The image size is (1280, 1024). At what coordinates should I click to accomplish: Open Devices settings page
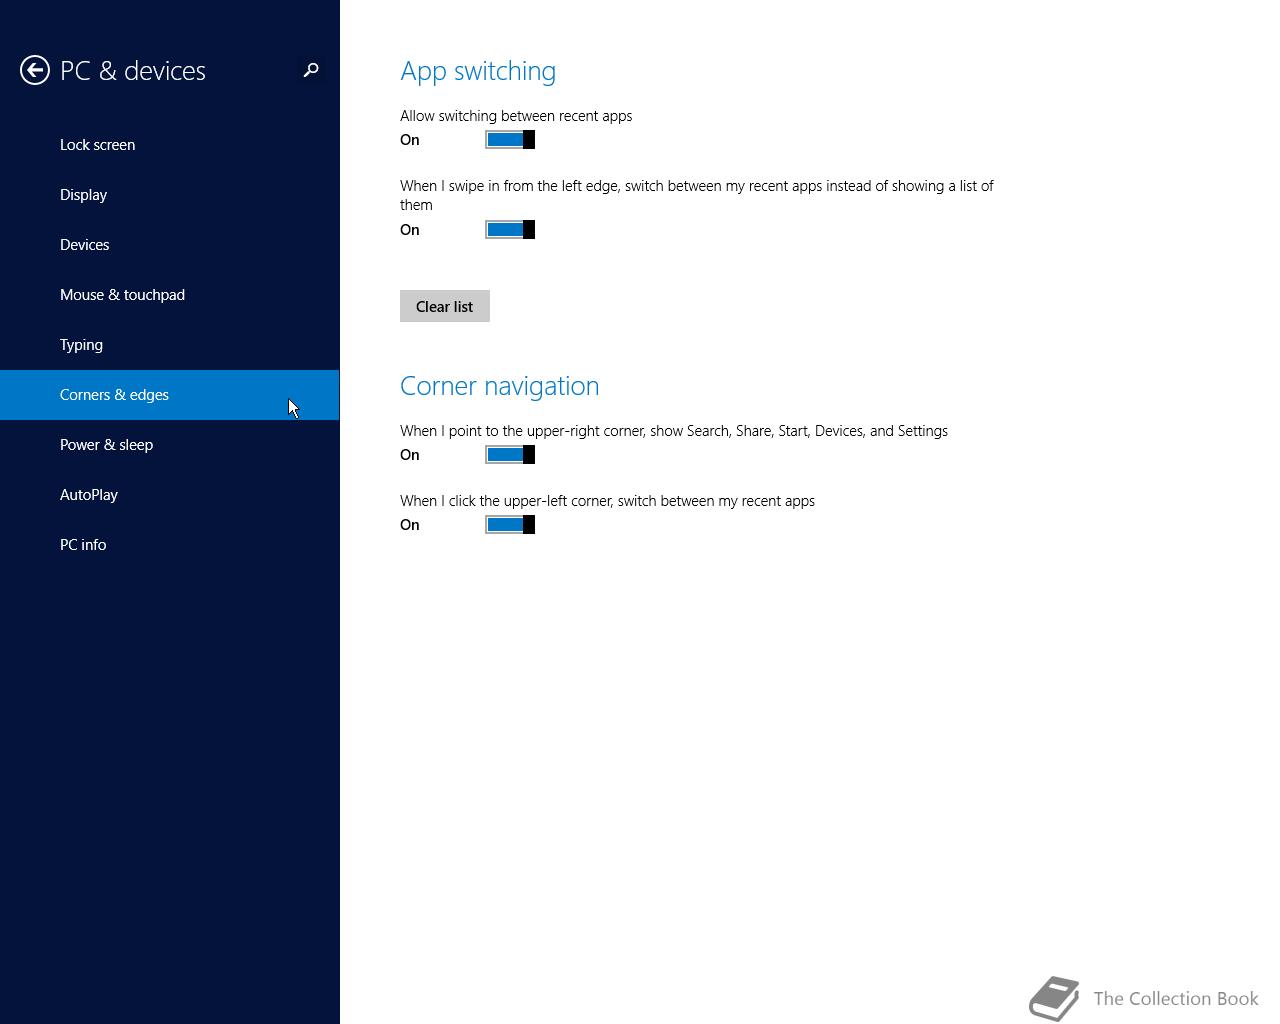click(170, 245)
